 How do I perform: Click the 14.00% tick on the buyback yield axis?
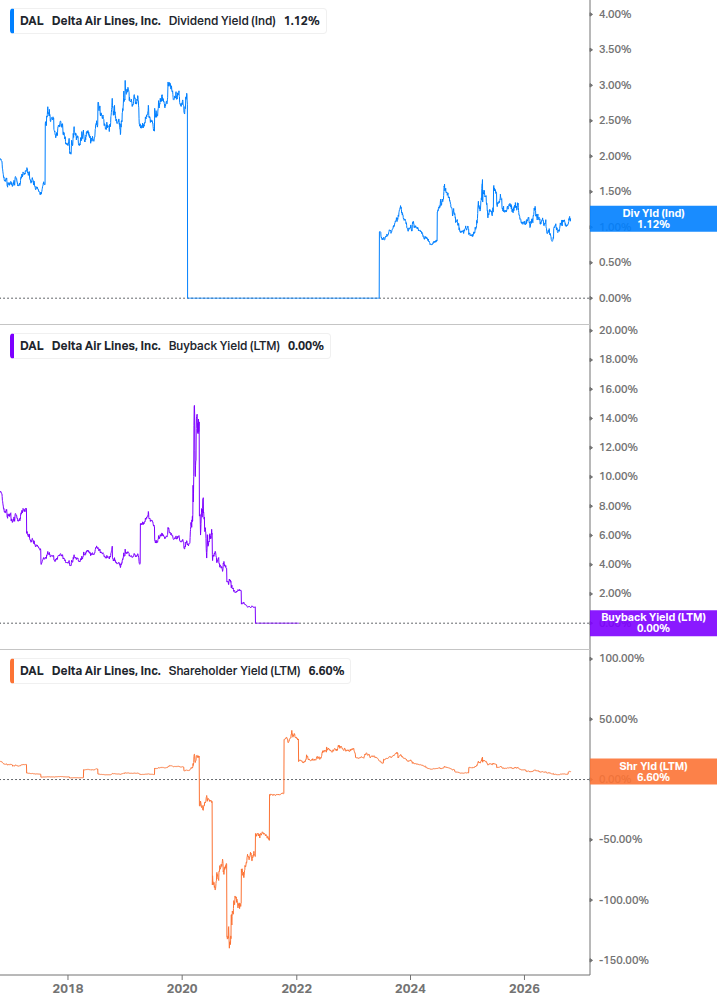[x=618, y=419]
